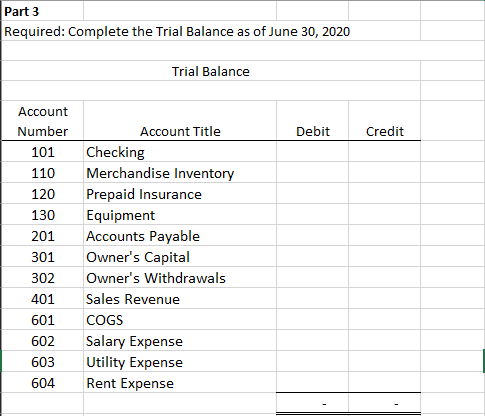Select account number 401 cell
Image resolution: width=485 pixels, height=416 pixels.
42,299
